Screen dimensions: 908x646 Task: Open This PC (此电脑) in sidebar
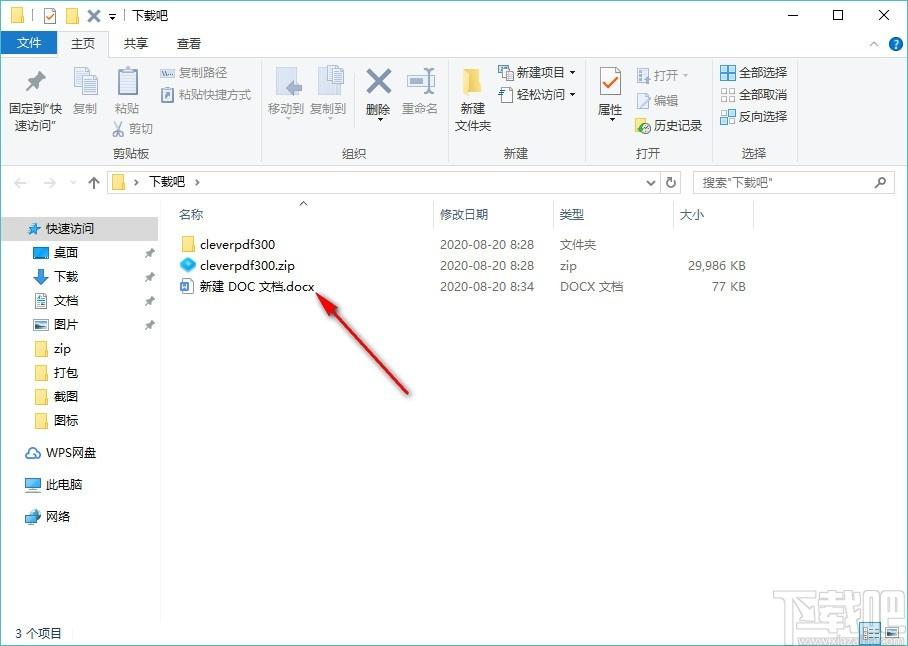64,484
